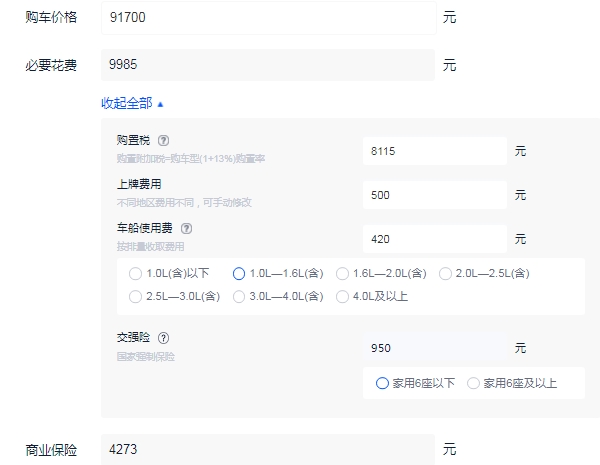Select 家用6座及以上 seat option
The height and width of the screenshot is (465, 600).
[474, 382]
